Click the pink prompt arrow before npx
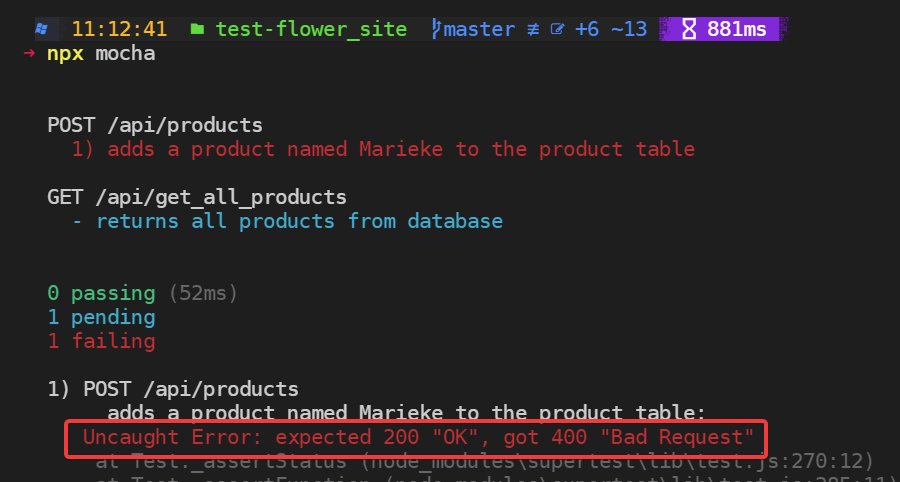Screen dimensions: 900x482 click(x=29, y=53)
